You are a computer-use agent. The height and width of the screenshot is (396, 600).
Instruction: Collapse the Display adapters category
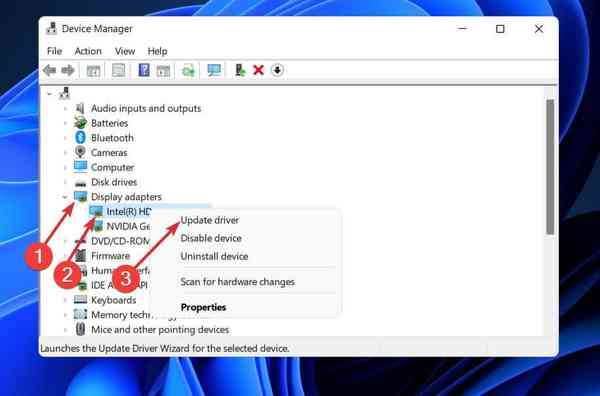tap(65, 197)
